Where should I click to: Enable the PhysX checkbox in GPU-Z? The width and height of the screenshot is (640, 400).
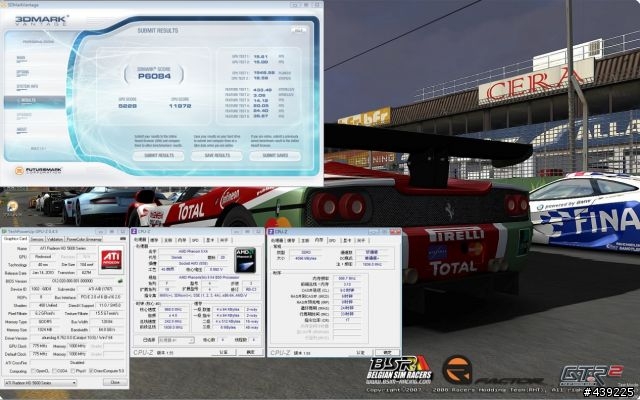click(x=73, y=371)
